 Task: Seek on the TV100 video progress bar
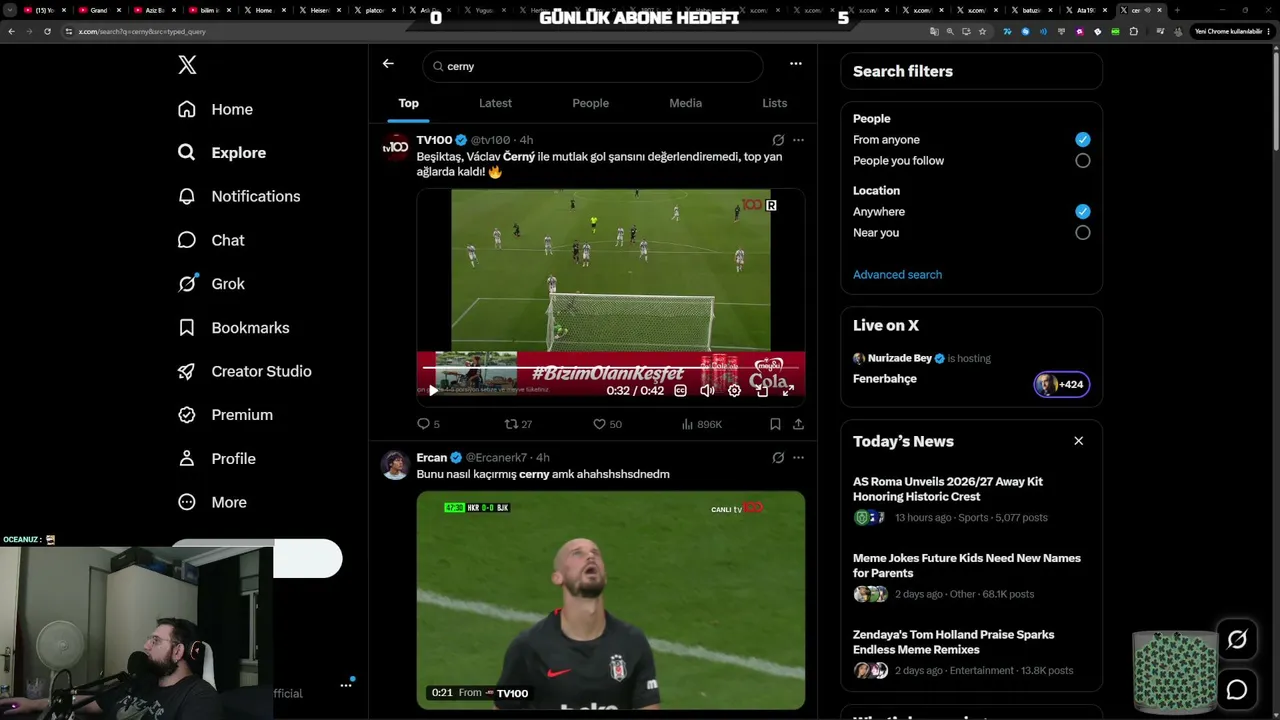click(610, 368)
